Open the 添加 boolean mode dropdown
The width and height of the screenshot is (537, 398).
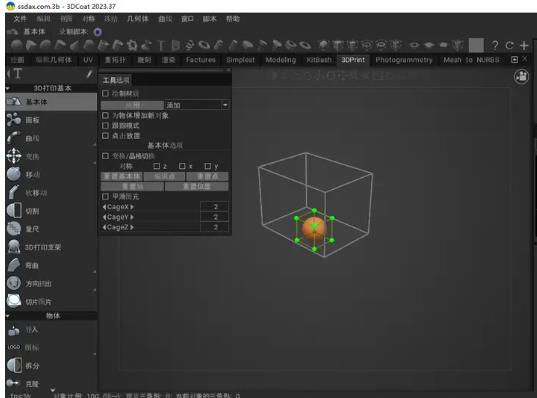(x=197, y=105)
